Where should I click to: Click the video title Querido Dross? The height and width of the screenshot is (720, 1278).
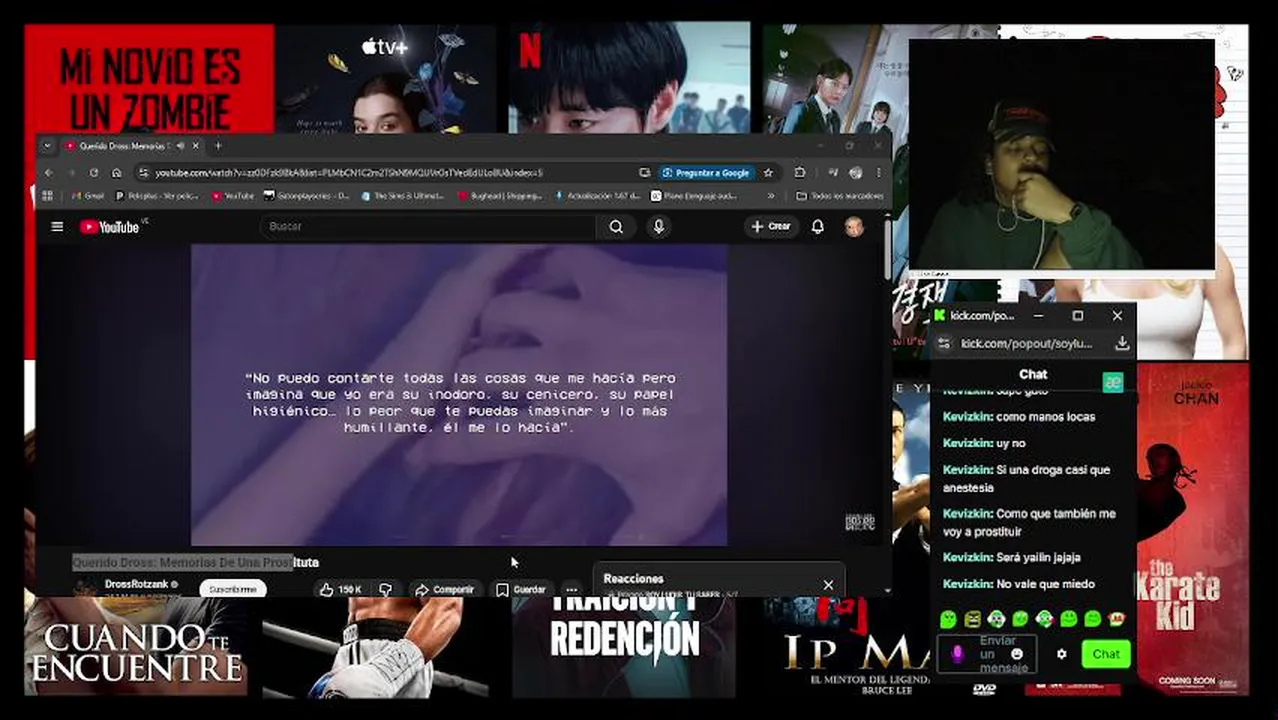click(196, 562)
